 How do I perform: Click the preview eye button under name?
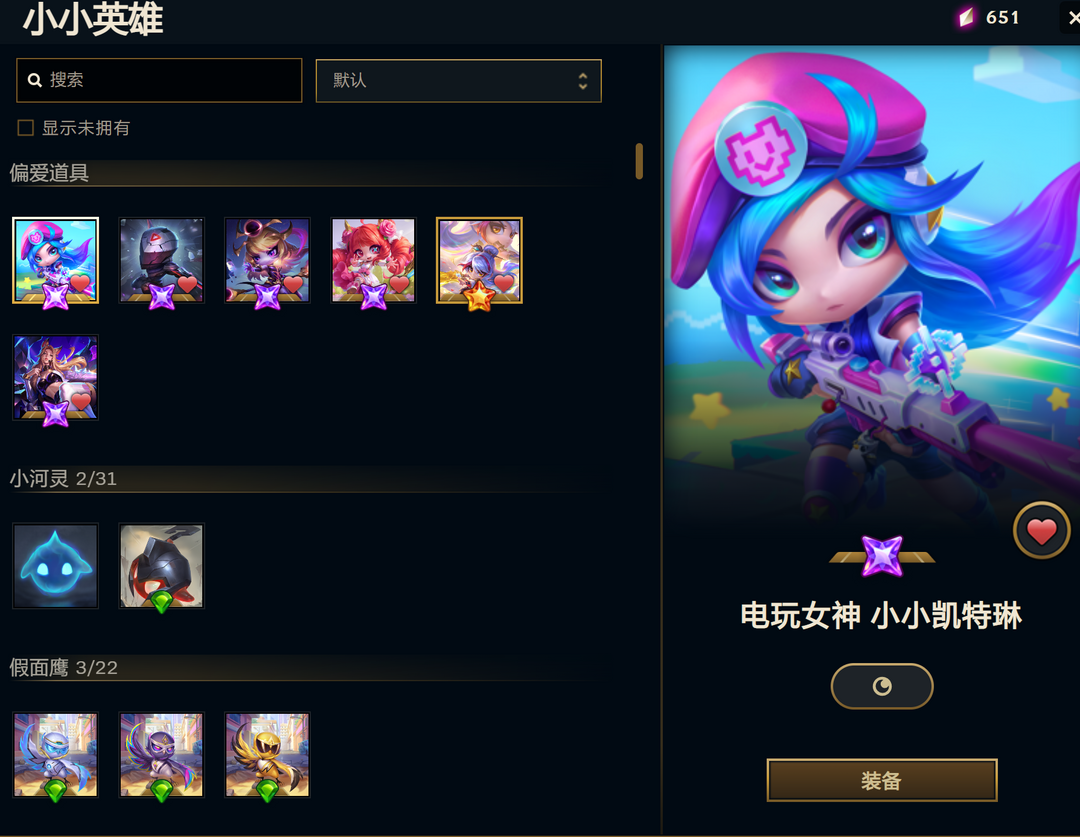click(x=882, y=686)
